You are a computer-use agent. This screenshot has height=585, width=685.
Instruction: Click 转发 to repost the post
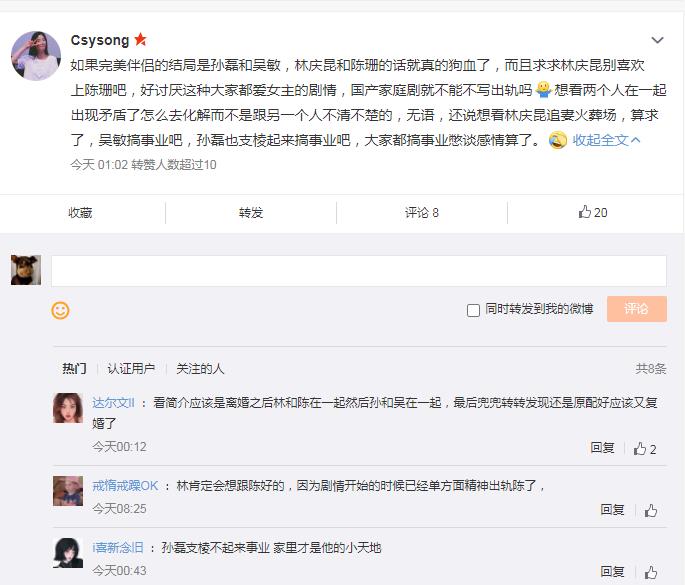[251, 212]
